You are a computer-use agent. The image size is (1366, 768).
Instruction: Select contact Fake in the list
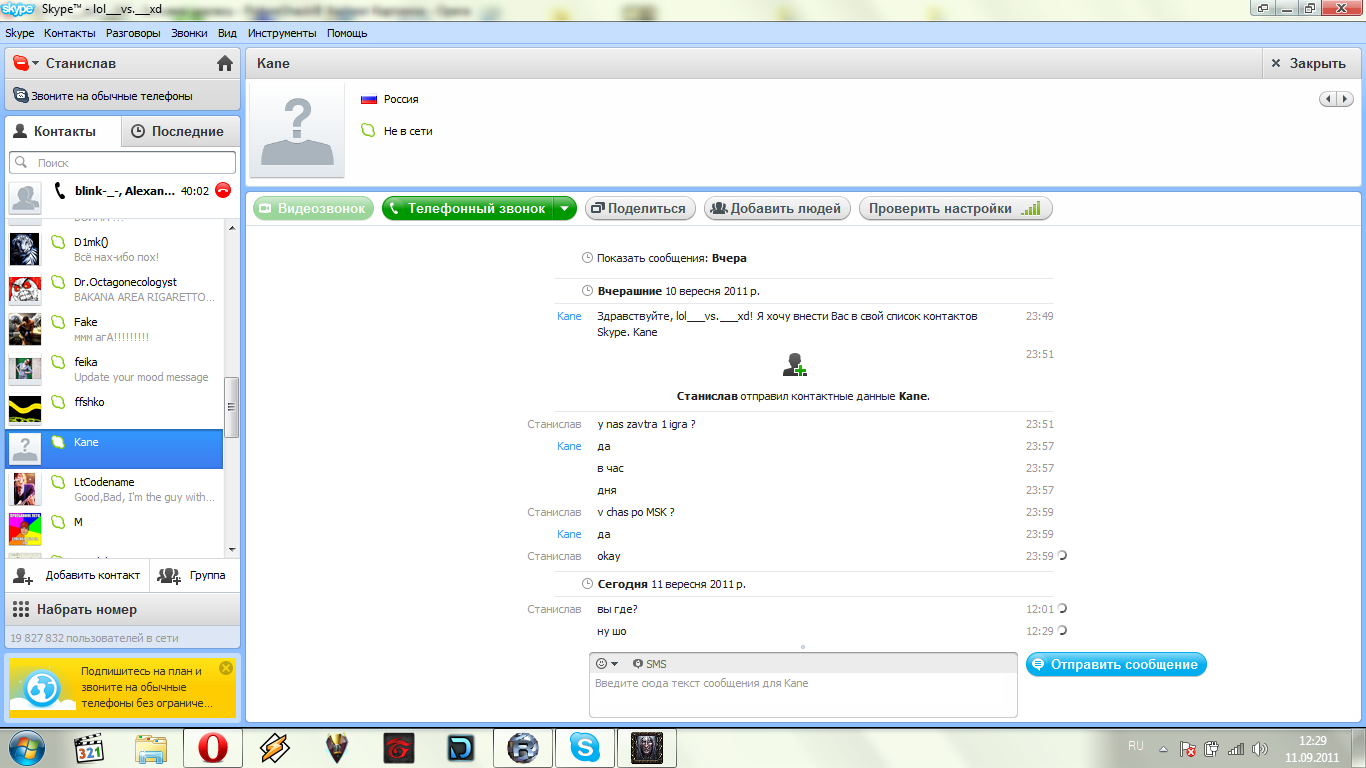tap(115, 329)
